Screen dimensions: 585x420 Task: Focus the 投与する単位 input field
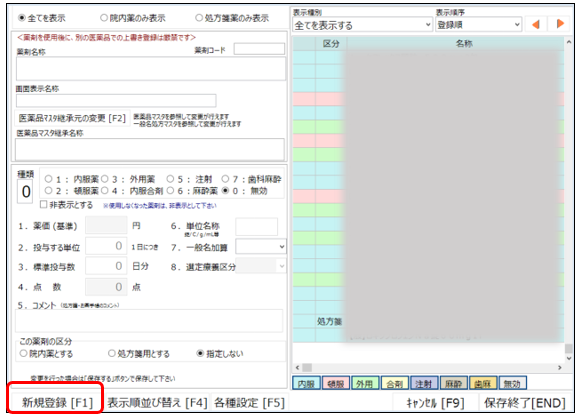click(x=106, y=246)
